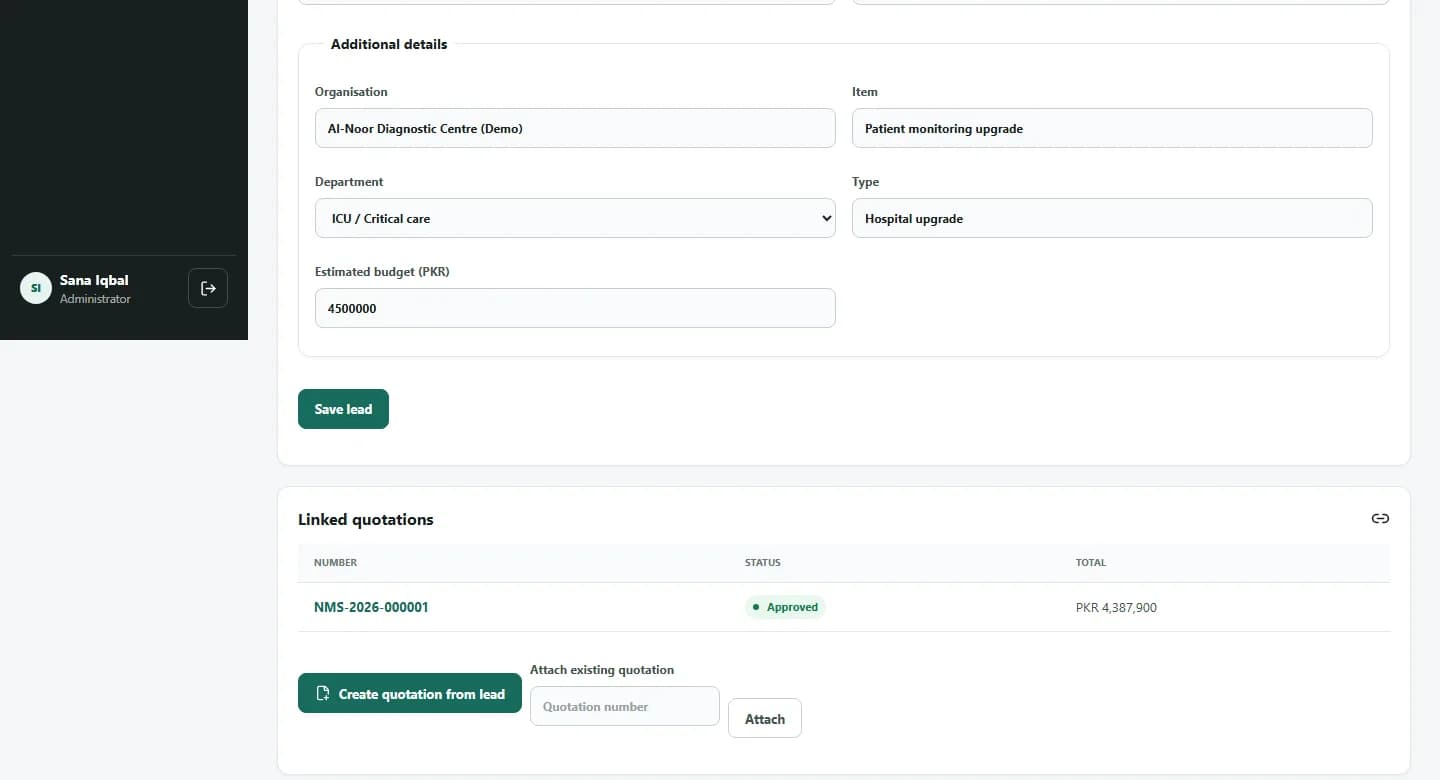The height and width of the screenshot is (780, 1440).
Task: Click the TOTAL column header
Action: click(x=1091, y=563)
